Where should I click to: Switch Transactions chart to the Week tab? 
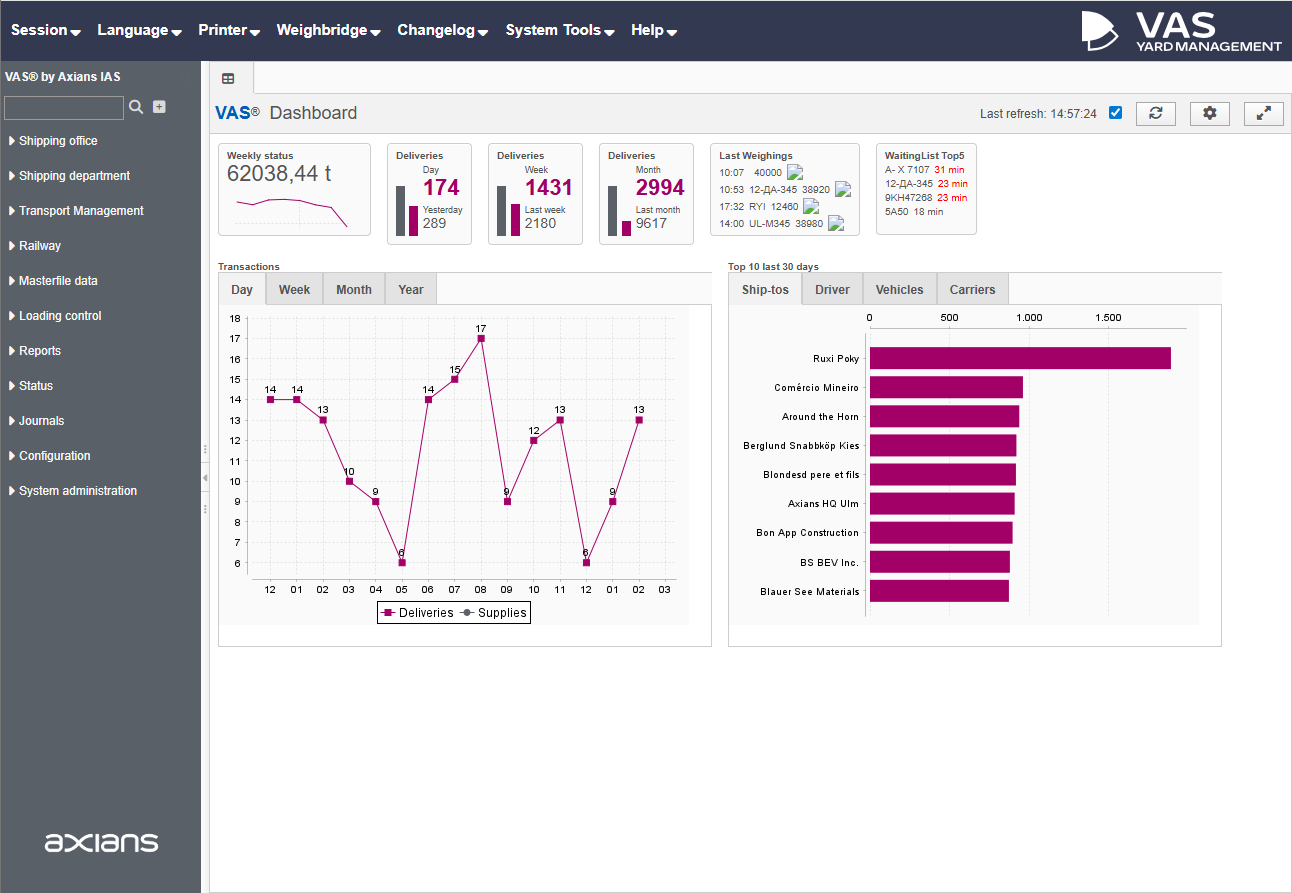[x=294, y=290]
